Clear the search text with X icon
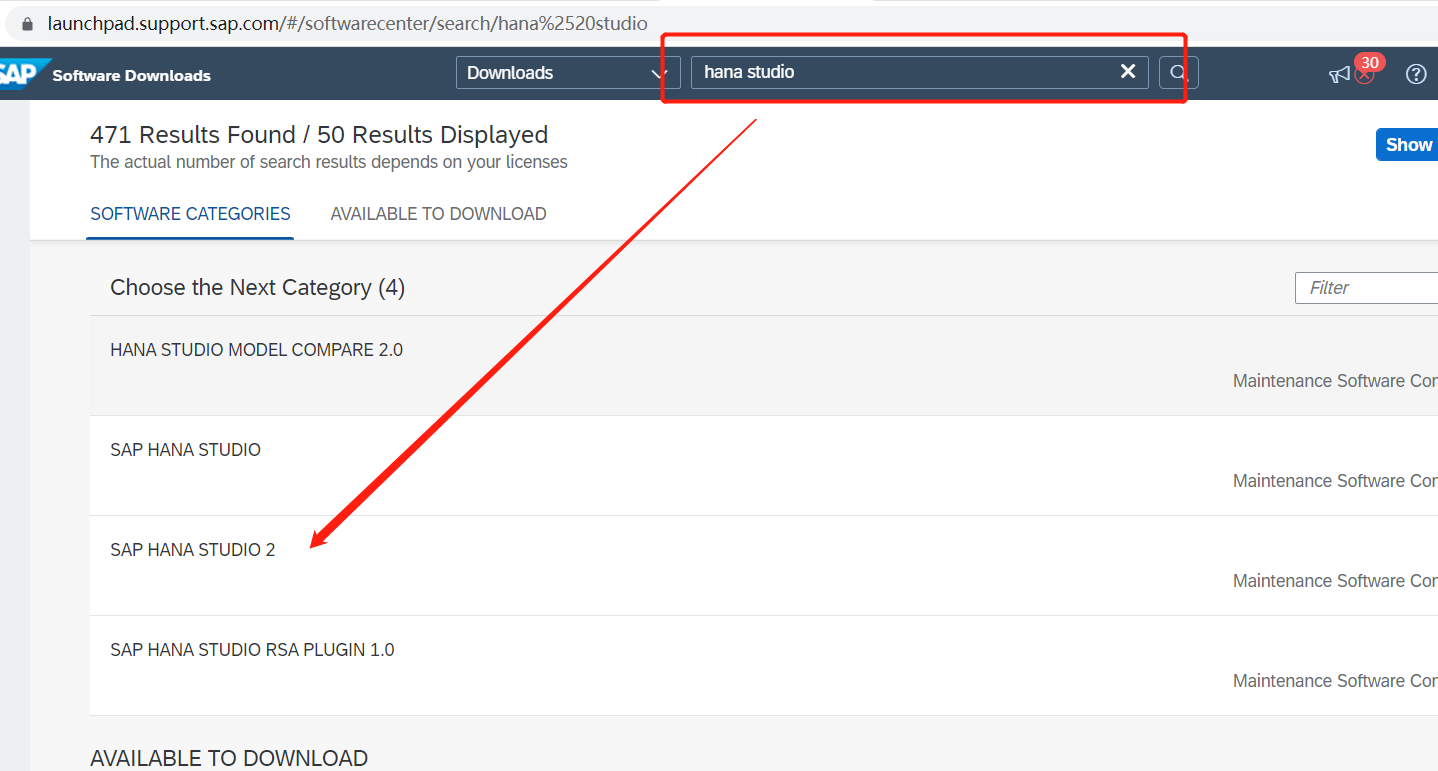The width and height of the screenshot is (1438, 771). [1128, 72]
